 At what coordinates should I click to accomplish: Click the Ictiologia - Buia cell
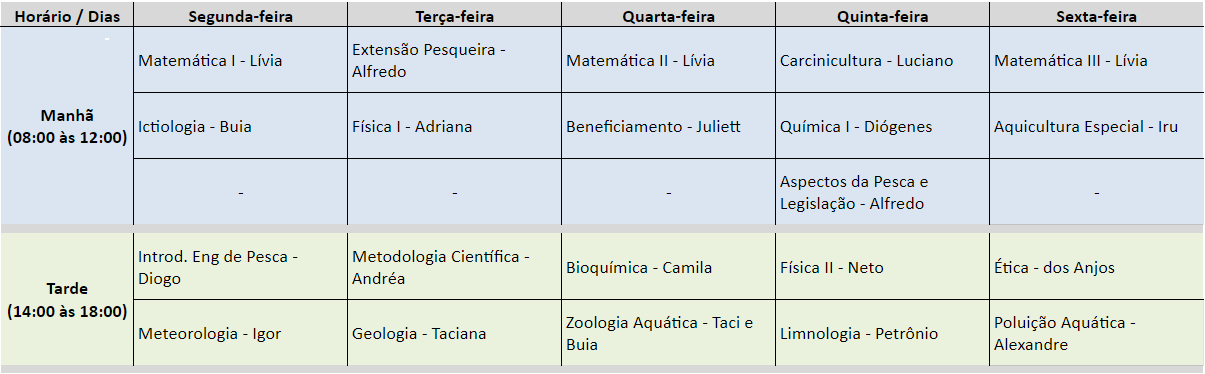click(240, 126)
